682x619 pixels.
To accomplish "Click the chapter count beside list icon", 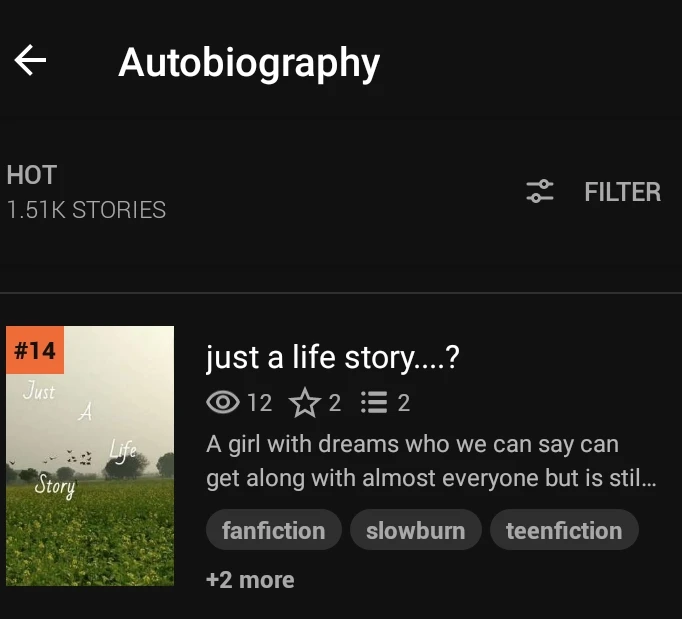I will tap(404, 403).
